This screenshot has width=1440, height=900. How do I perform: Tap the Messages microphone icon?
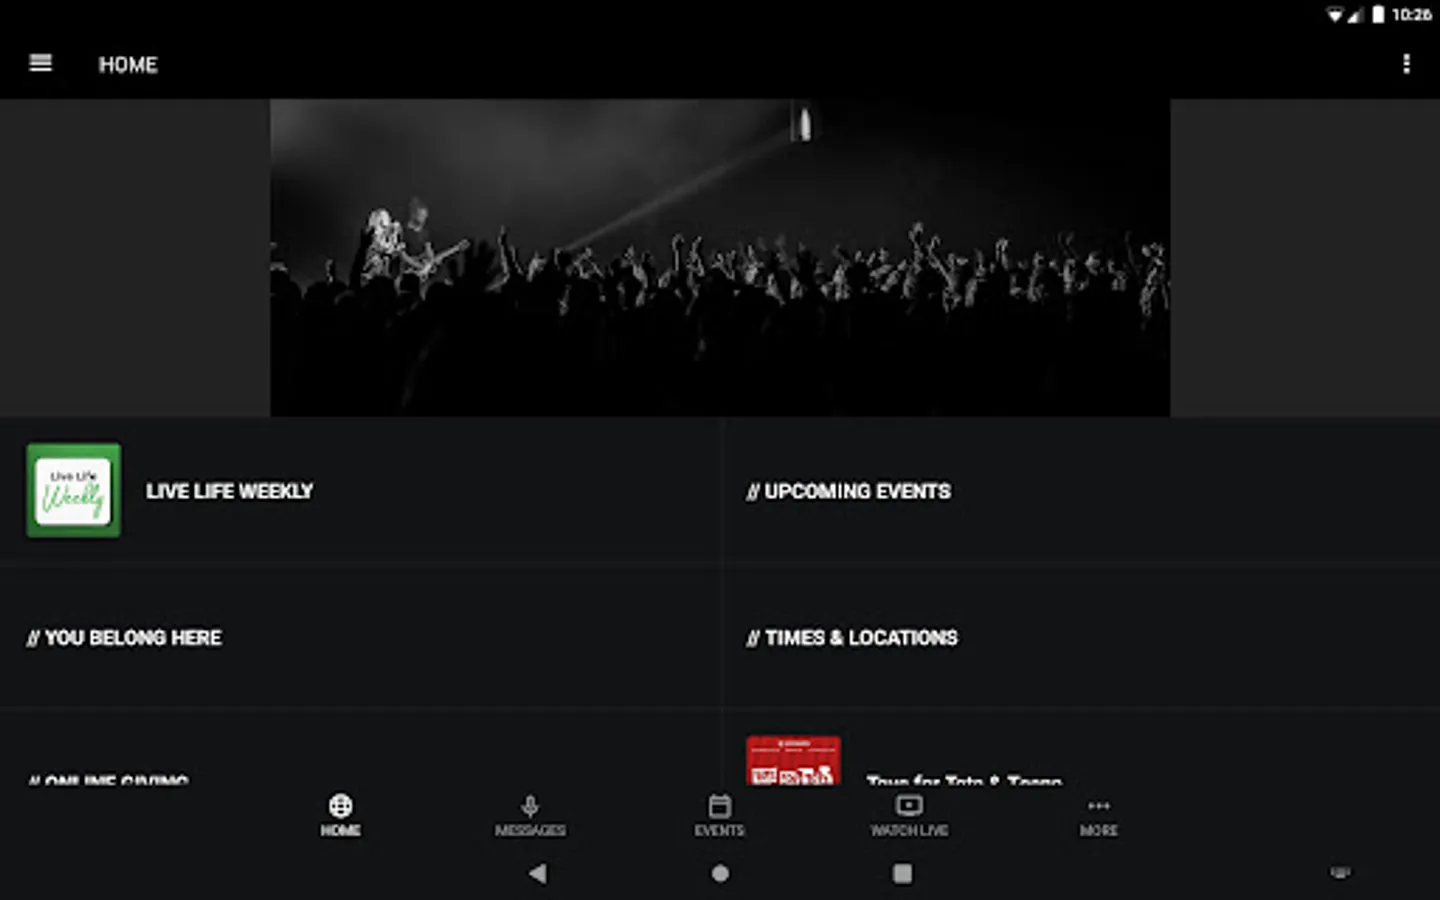tap(530, 805)
